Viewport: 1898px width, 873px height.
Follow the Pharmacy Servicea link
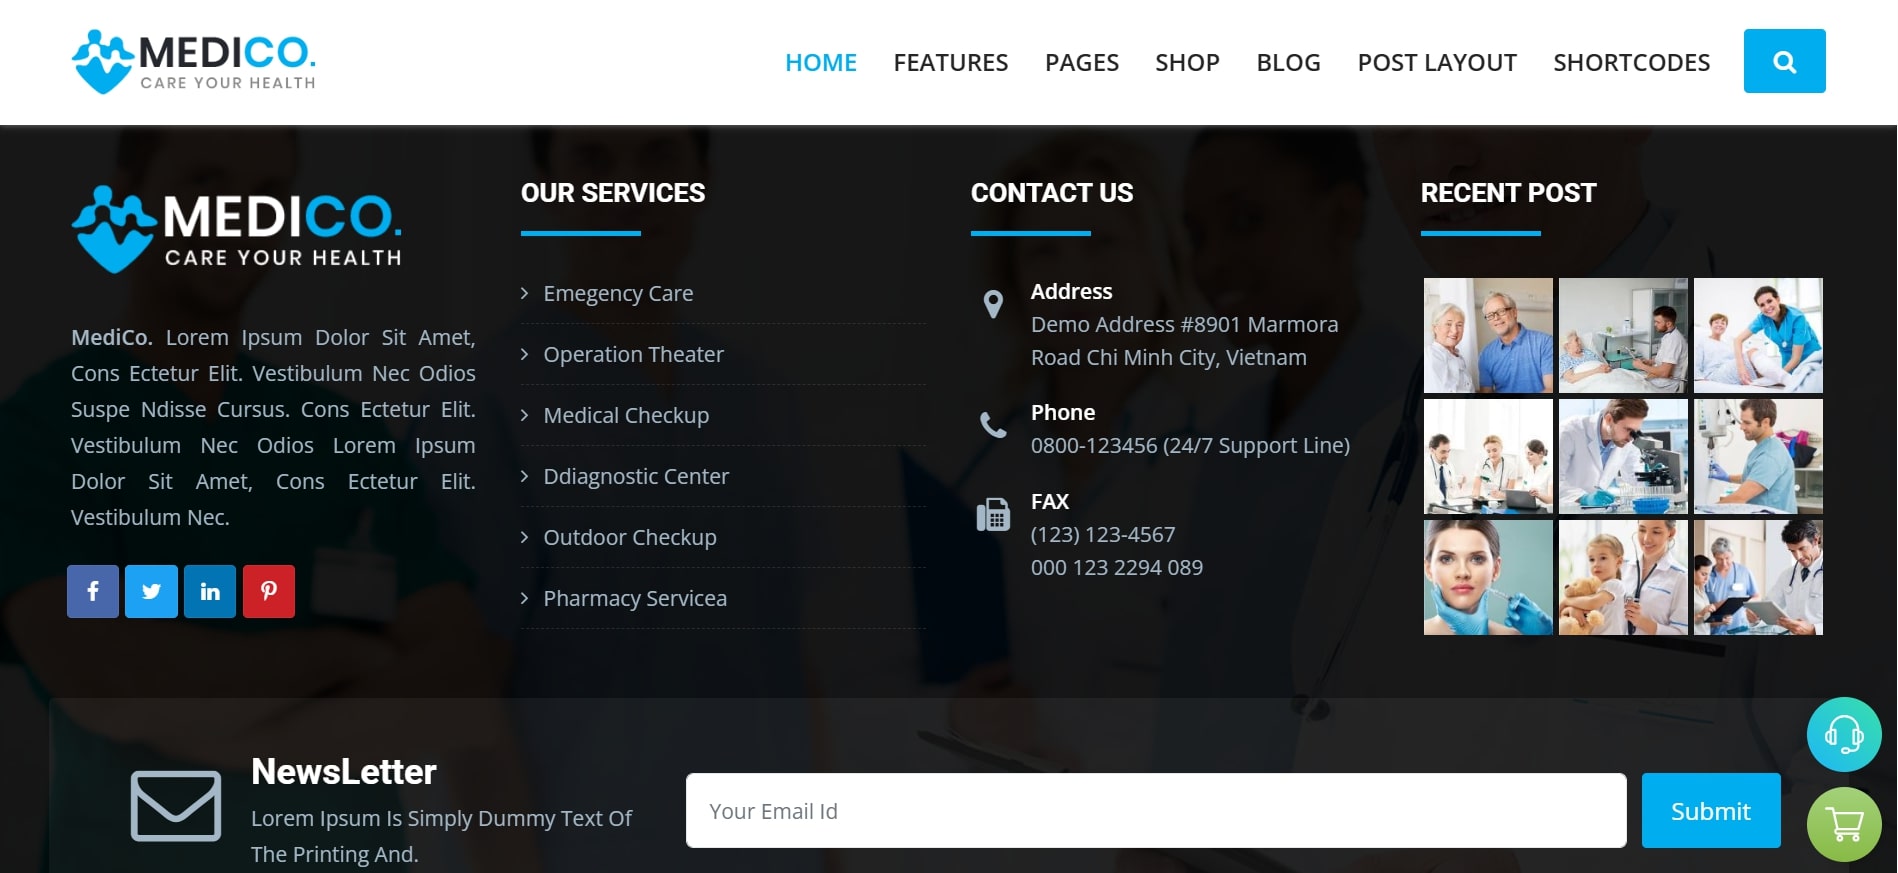click(635, 598)
